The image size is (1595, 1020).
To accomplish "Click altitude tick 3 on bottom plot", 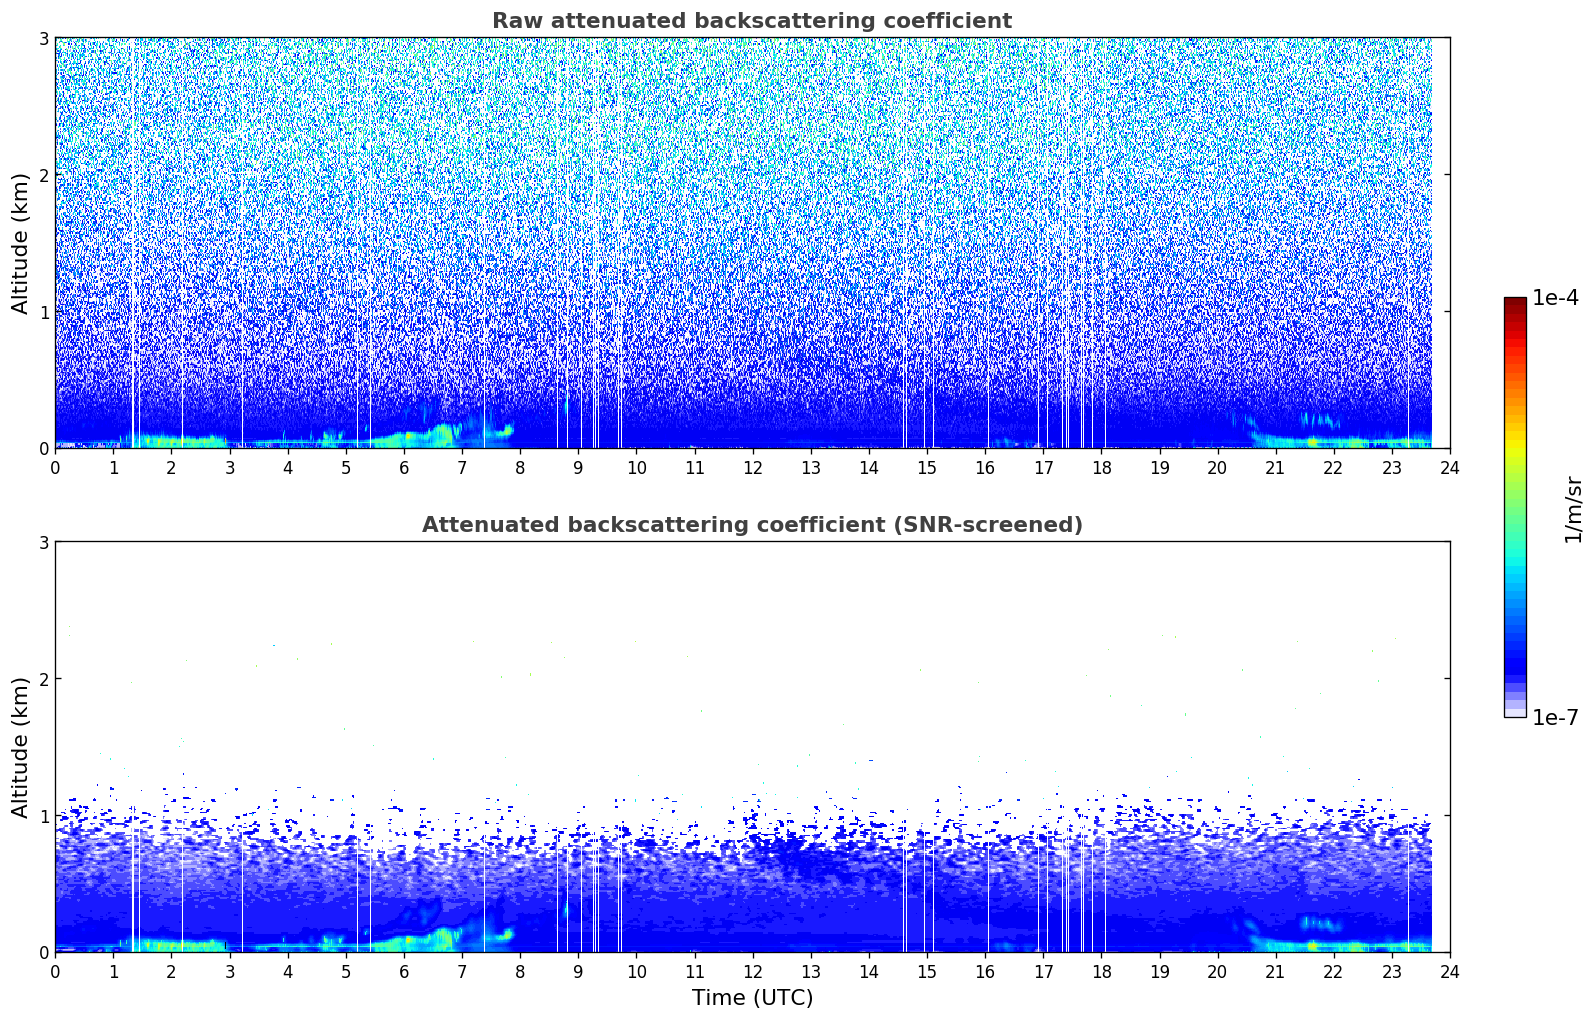I will coord(43,542).
